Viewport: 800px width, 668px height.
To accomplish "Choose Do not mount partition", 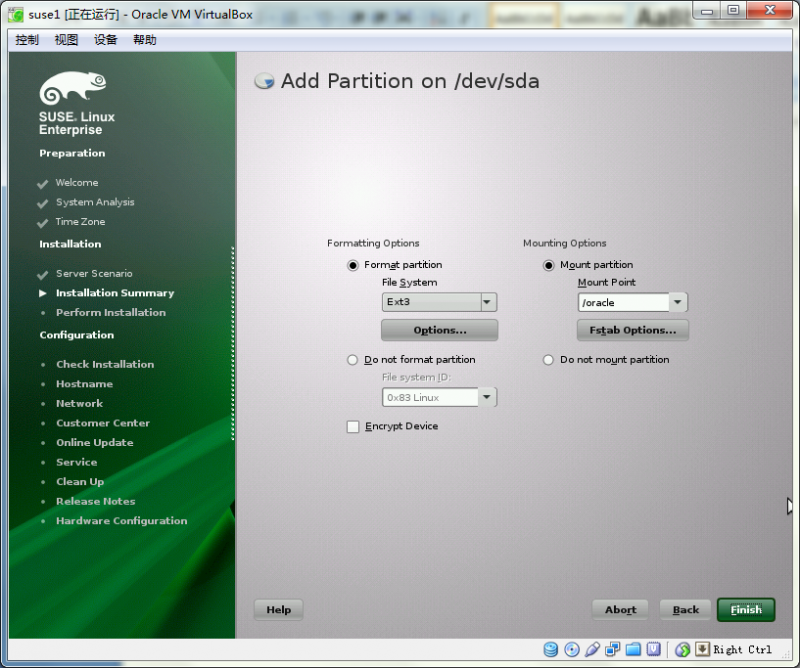I will [x=548, y=359].
